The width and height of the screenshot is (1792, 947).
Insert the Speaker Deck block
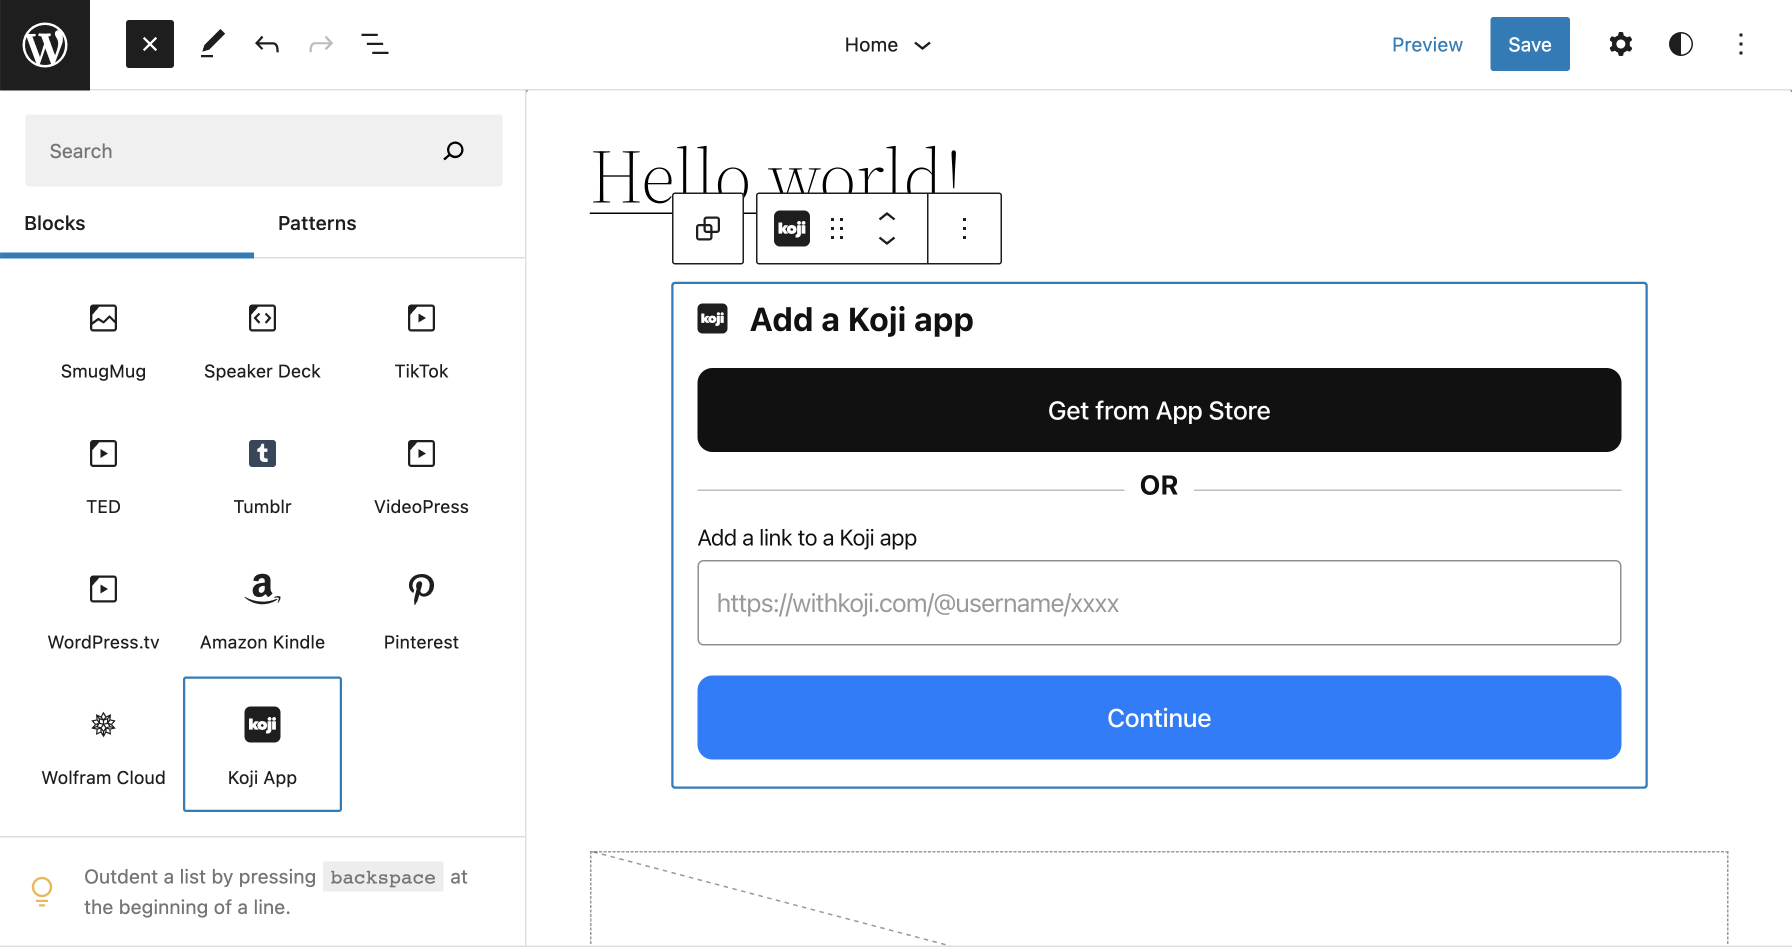[262, 340]
